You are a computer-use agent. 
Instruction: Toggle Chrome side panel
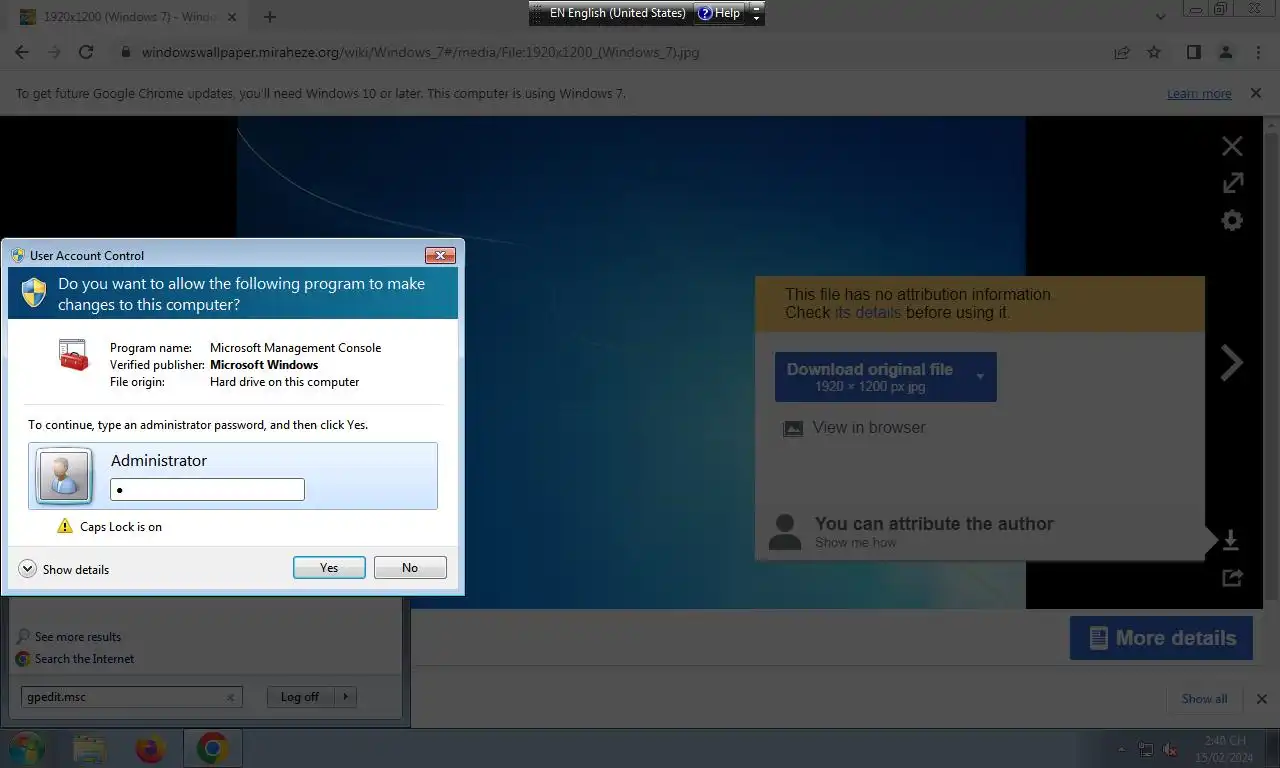pyautogui.click(x=1193, y=52)
